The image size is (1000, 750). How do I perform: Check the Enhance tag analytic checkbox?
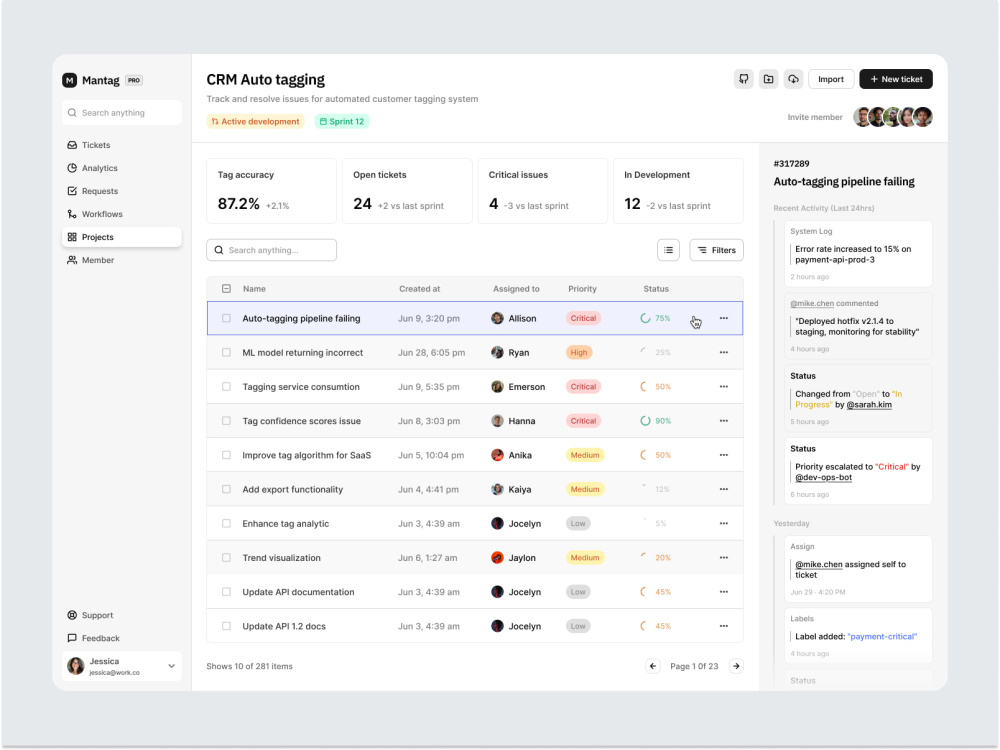226,524
